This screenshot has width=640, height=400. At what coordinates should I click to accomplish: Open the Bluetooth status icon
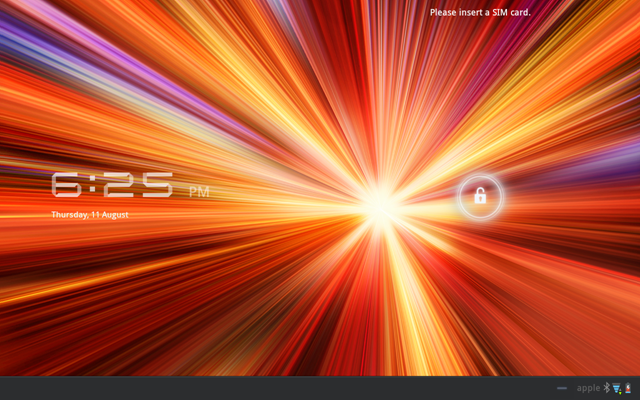607,388
